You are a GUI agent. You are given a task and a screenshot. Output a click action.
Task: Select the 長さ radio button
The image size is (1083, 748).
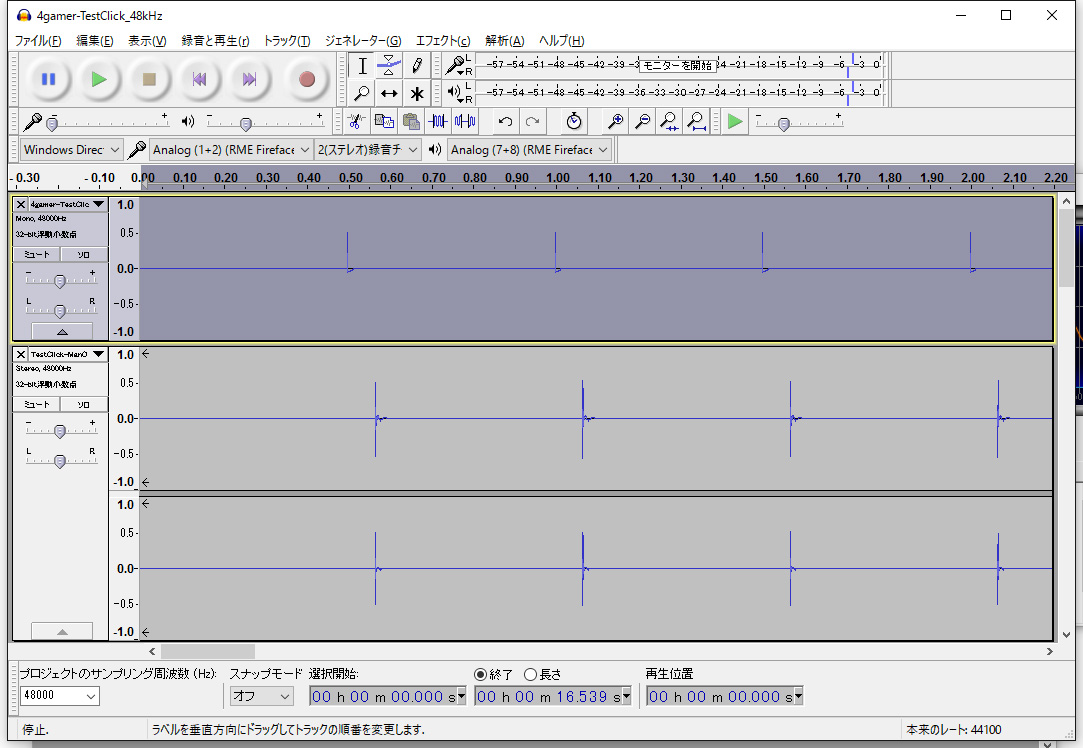point(531,674)
